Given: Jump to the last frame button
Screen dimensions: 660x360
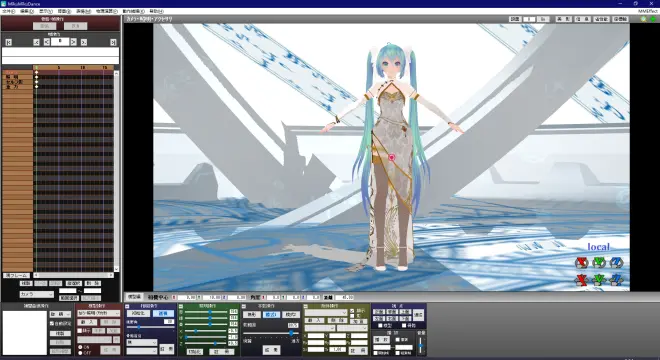Looking at the screenshot, I should (113, 42).
